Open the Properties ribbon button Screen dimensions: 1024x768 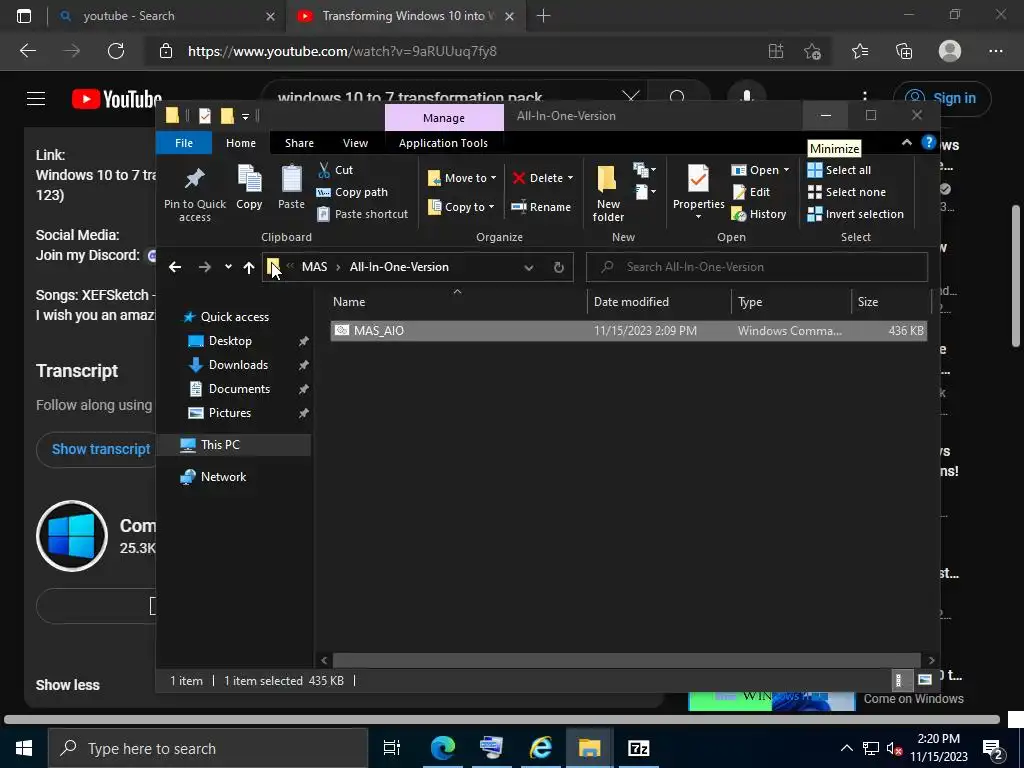point(698,192)
